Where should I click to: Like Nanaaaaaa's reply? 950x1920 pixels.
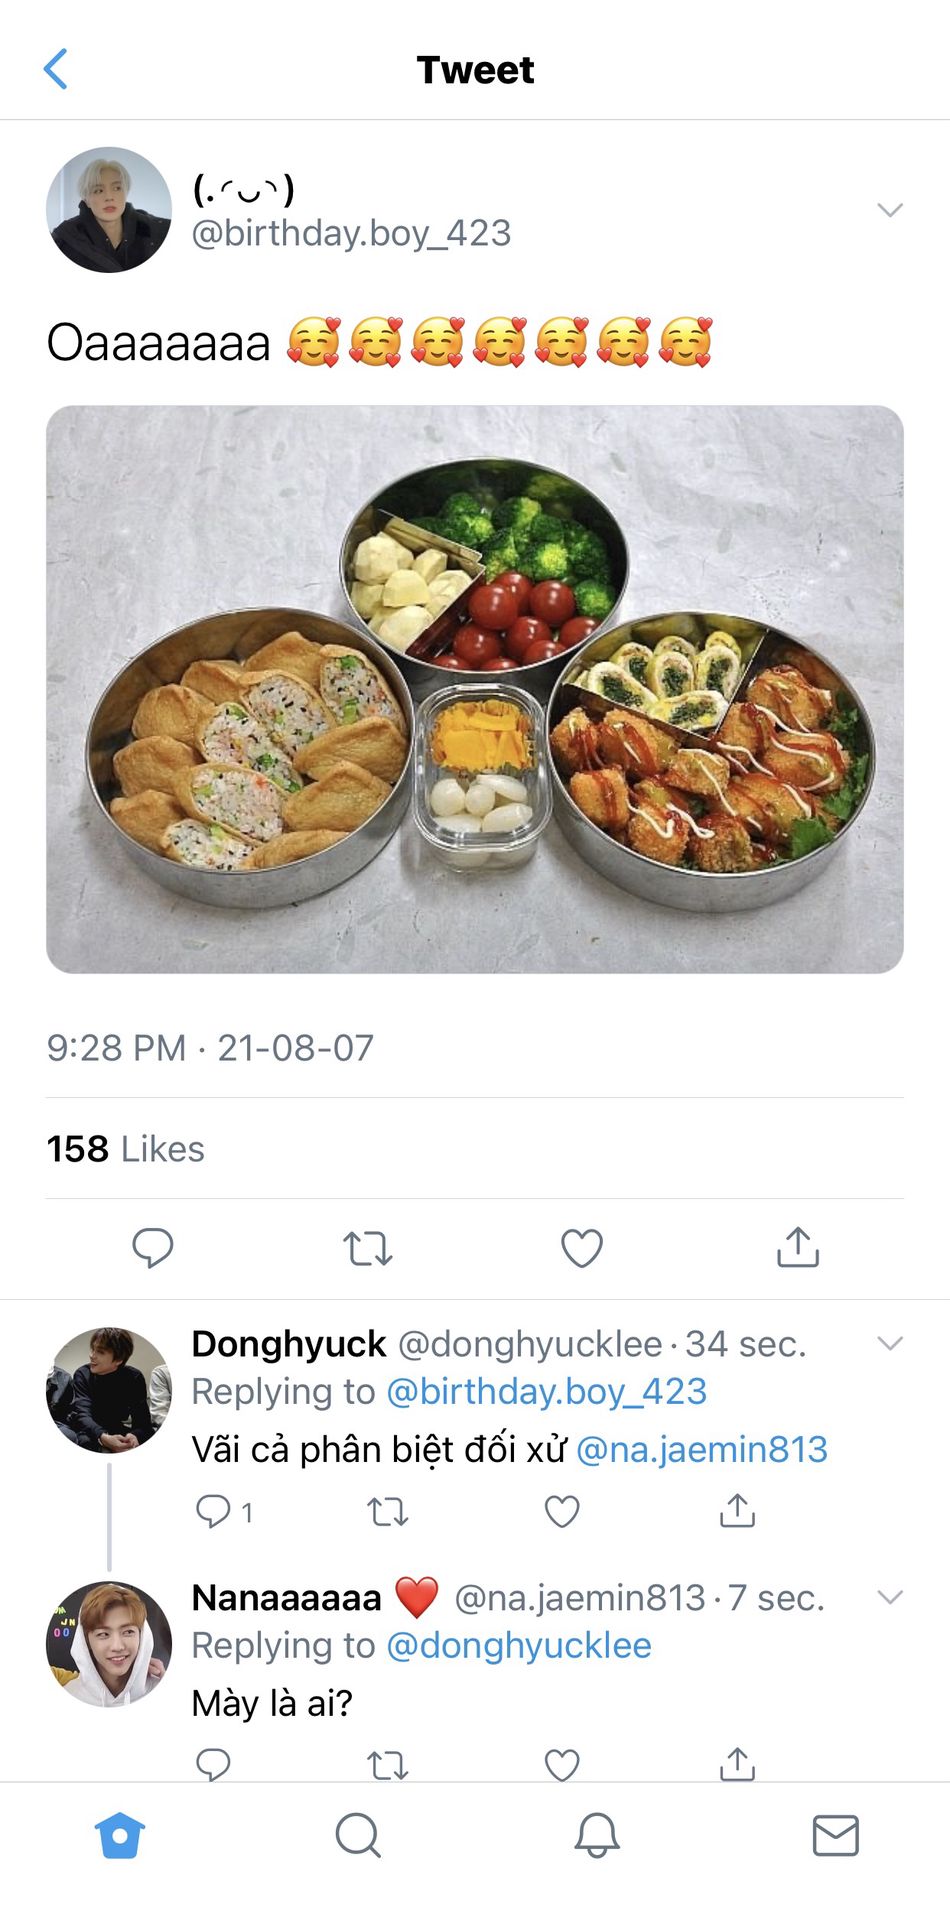coord(561,1765)
